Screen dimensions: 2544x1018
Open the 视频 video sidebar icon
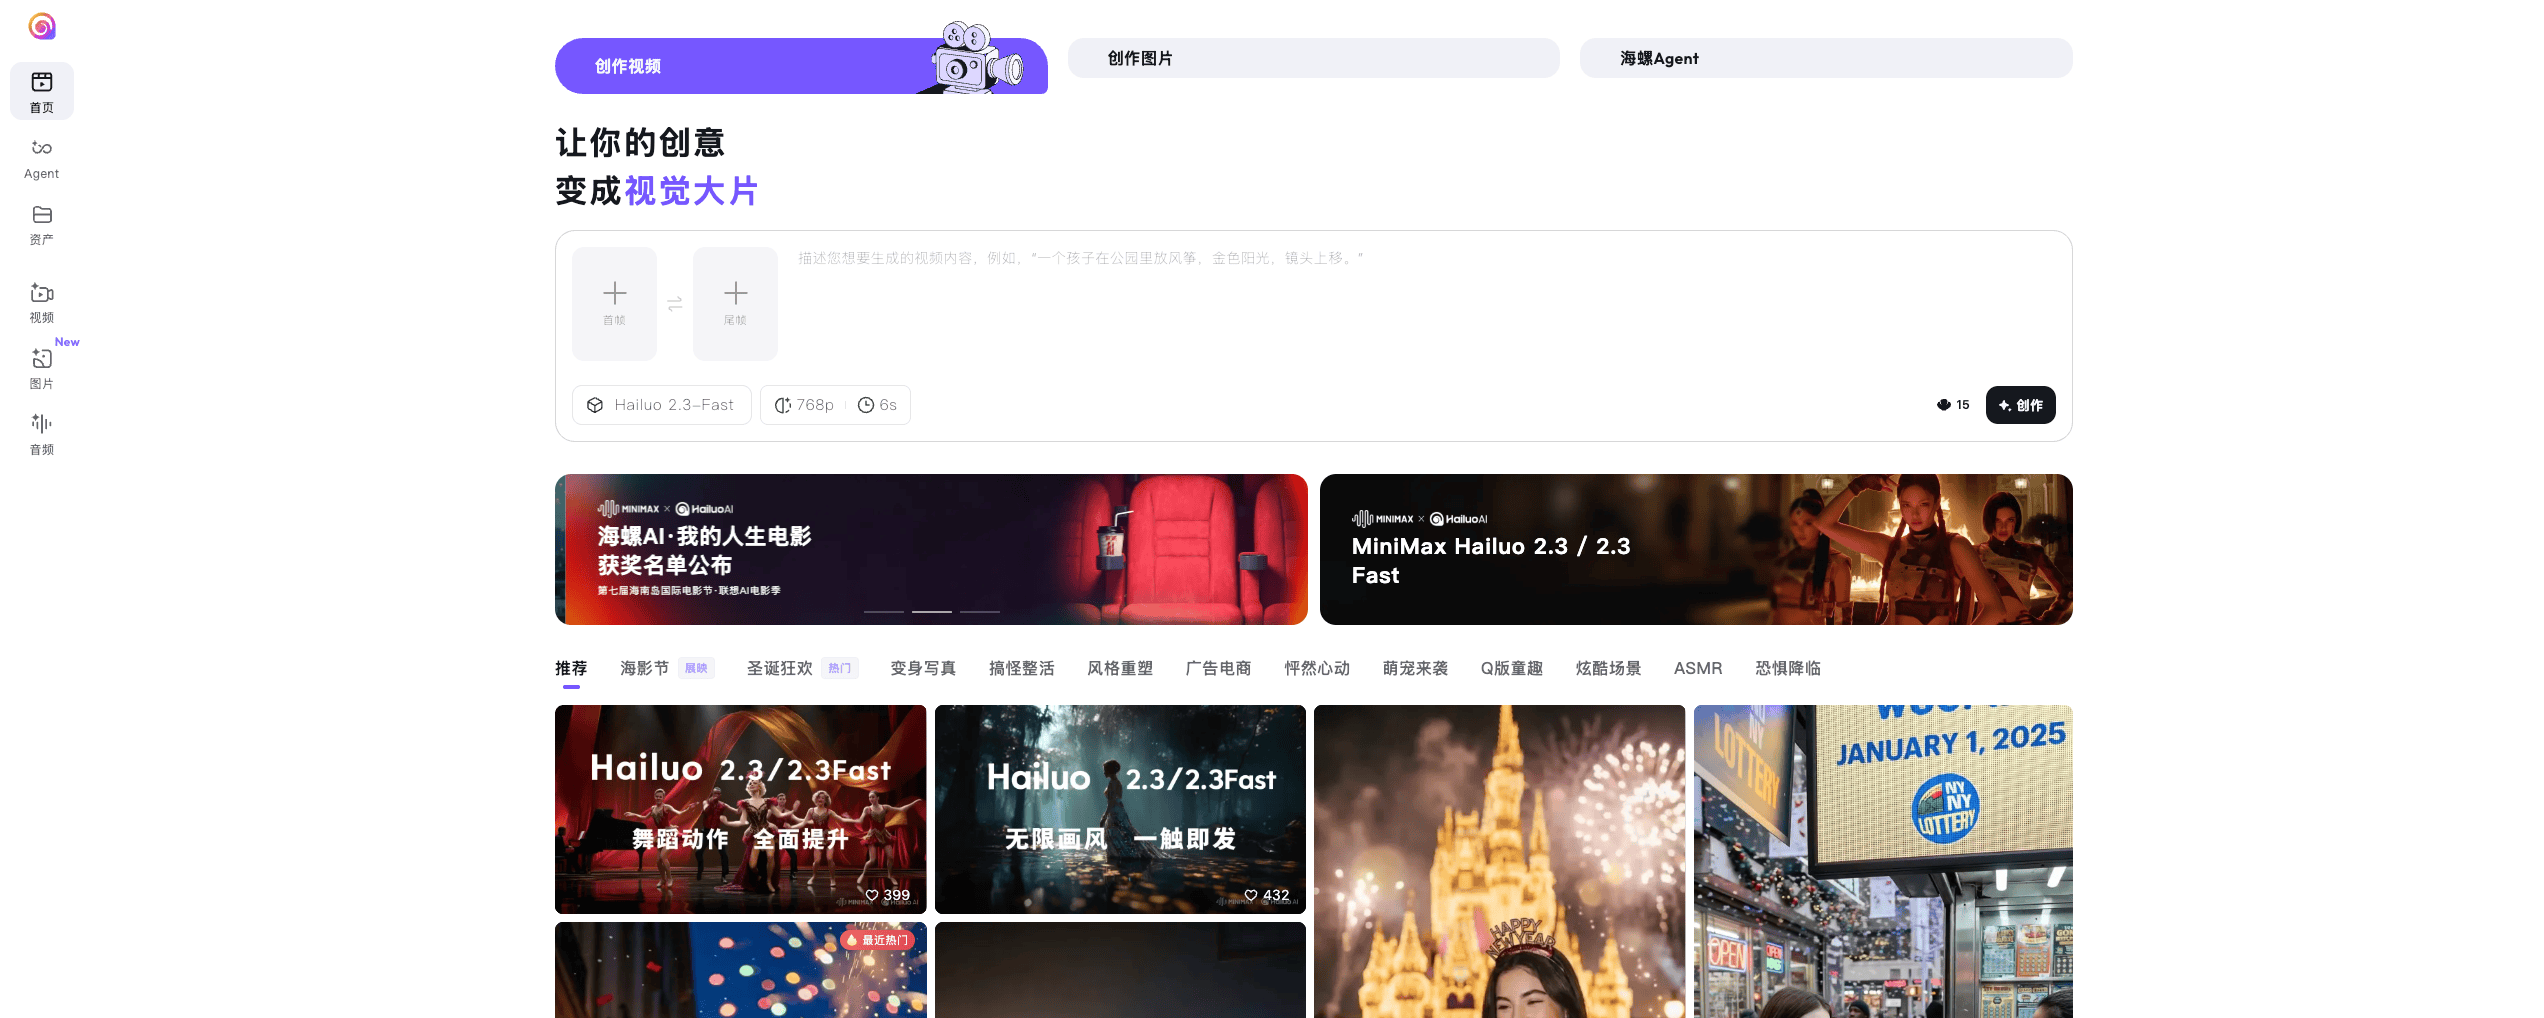(x=42, y=302)
